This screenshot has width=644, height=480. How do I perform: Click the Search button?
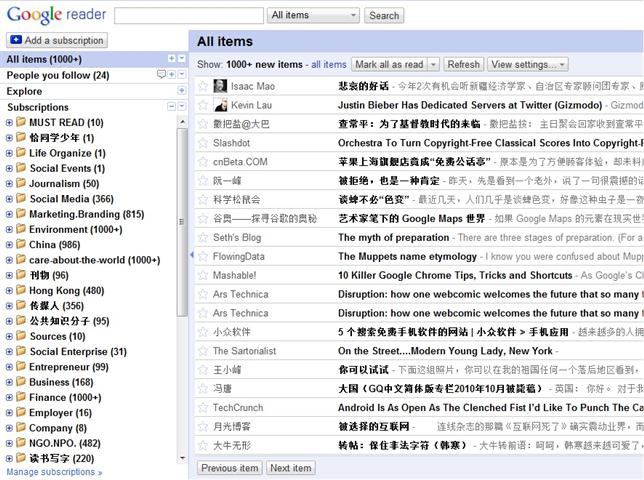384,16
